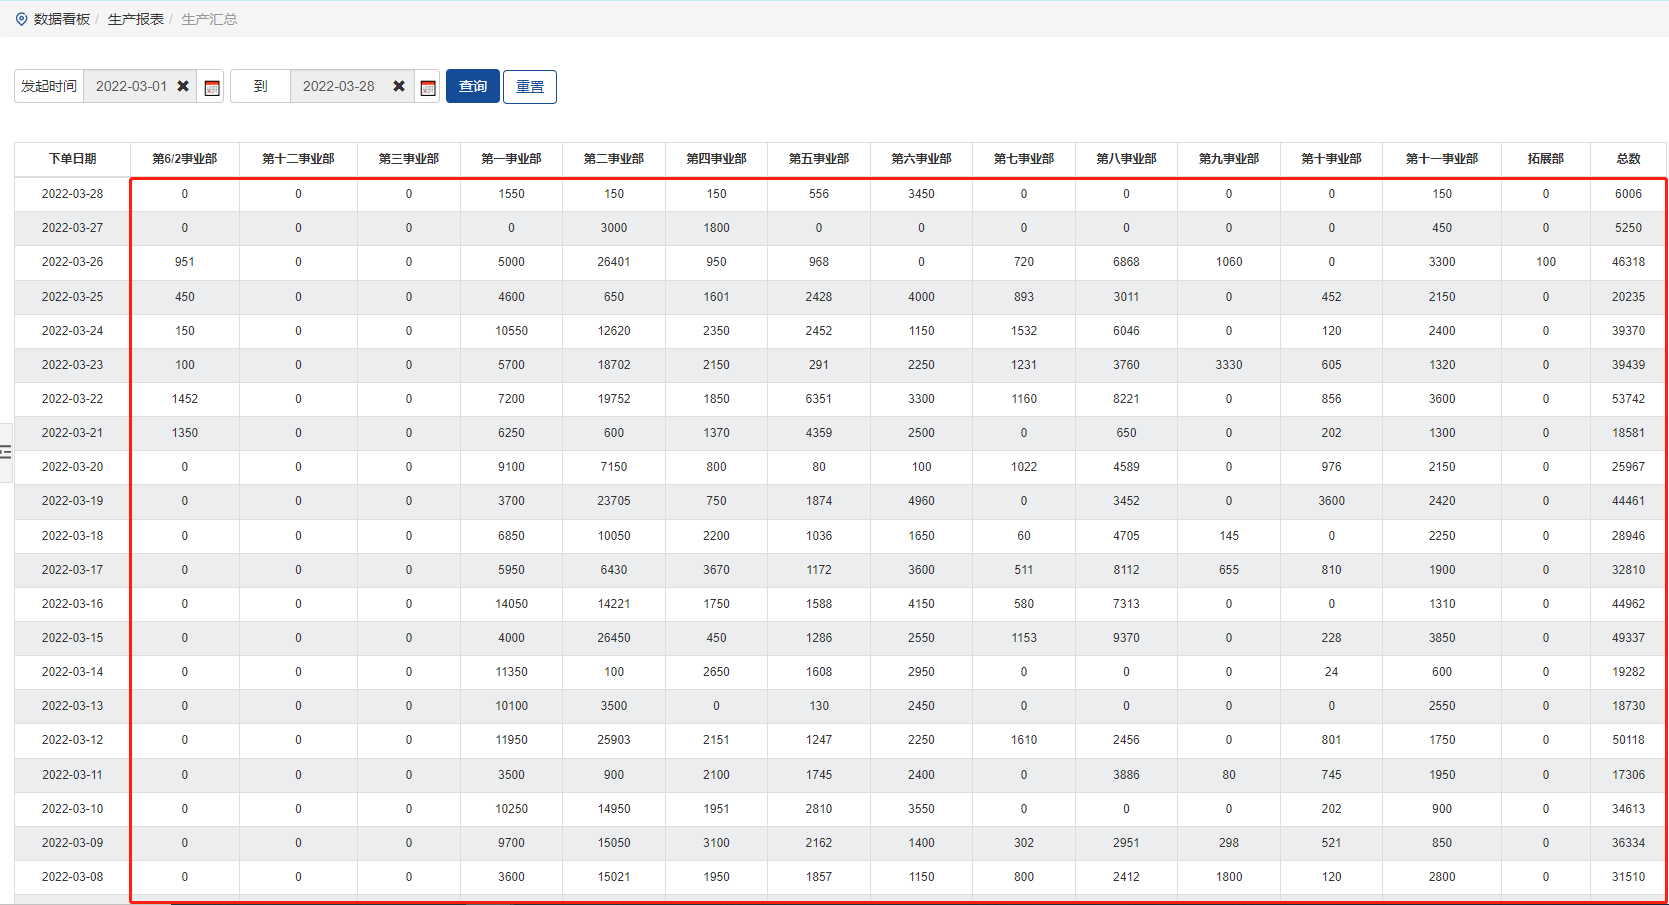Clear the 2022-03-01 start date with the X
This screenshot has height=905, width=1669.
coord(183,86)
